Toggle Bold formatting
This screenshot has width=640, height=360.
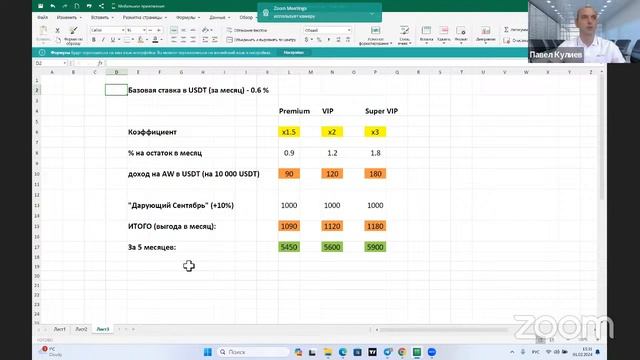pos(93,40)
